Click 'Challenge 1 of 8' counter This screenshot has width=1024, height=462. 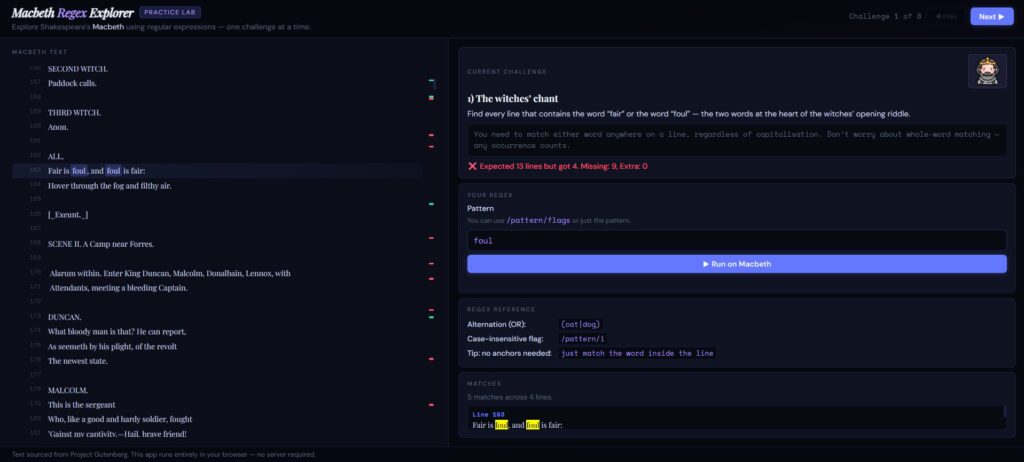885,16
